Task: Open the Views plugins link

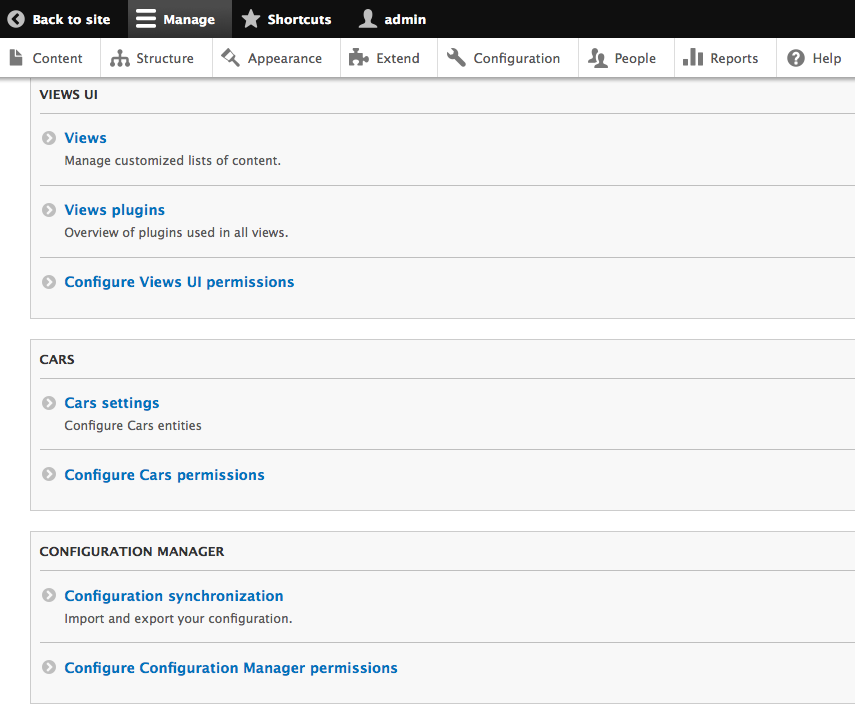Action: click(114, 210)
